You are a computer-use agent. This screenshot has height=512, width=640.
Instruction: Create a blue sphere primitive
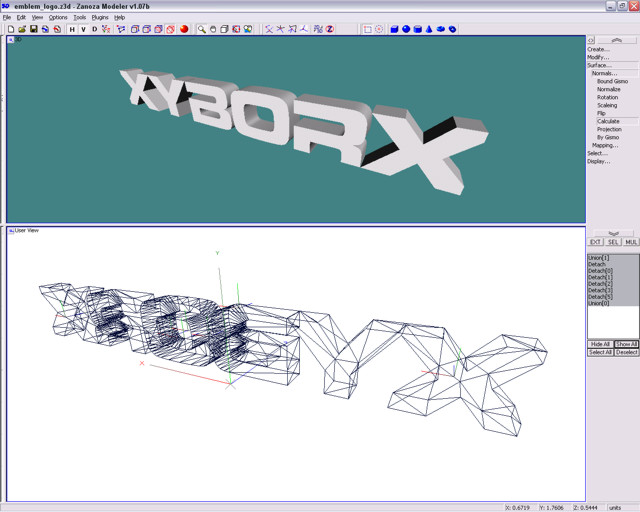(406, 29)
